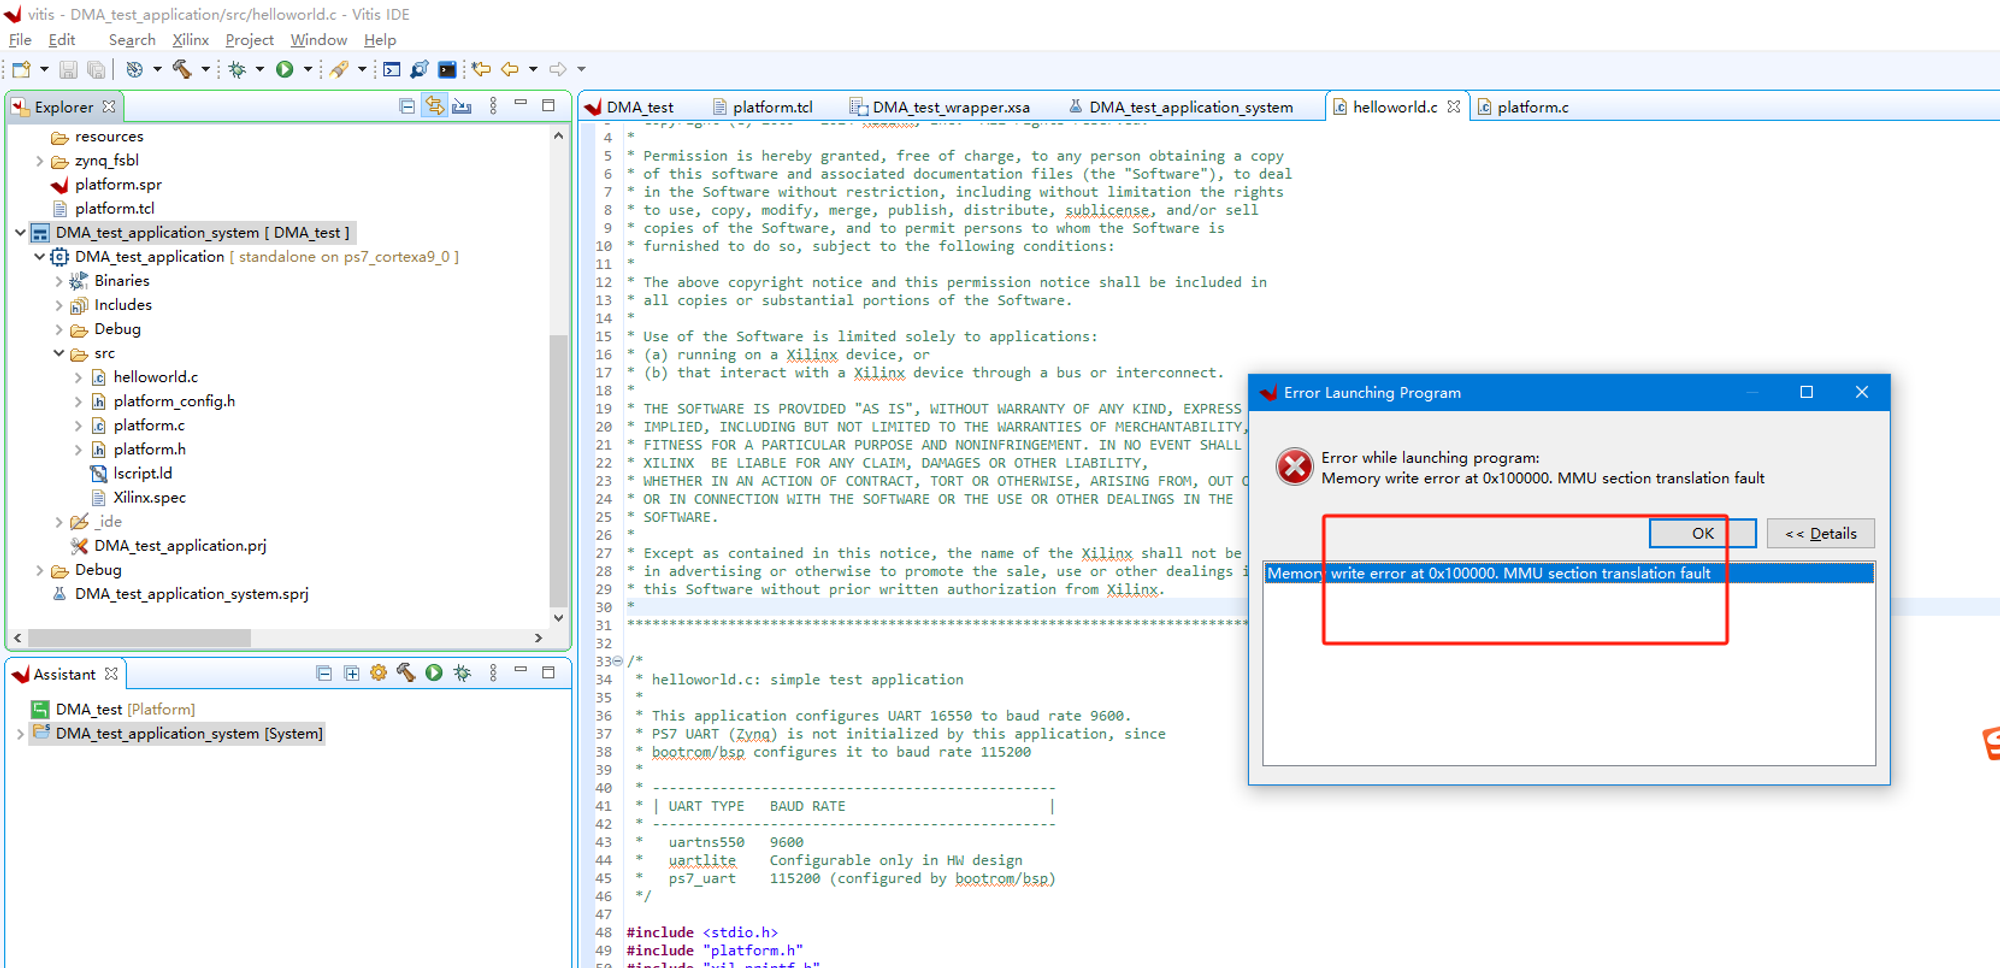The height and width of the screenshot is (968, 2000).
Task: Click the target/launch configuration icon in toolbar
Action: (x=133, y=69)
